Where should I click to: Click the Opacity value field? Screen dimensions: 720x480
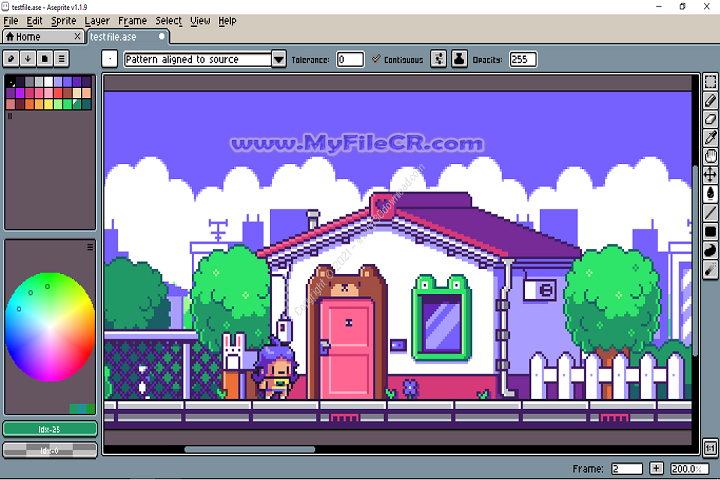523,59
